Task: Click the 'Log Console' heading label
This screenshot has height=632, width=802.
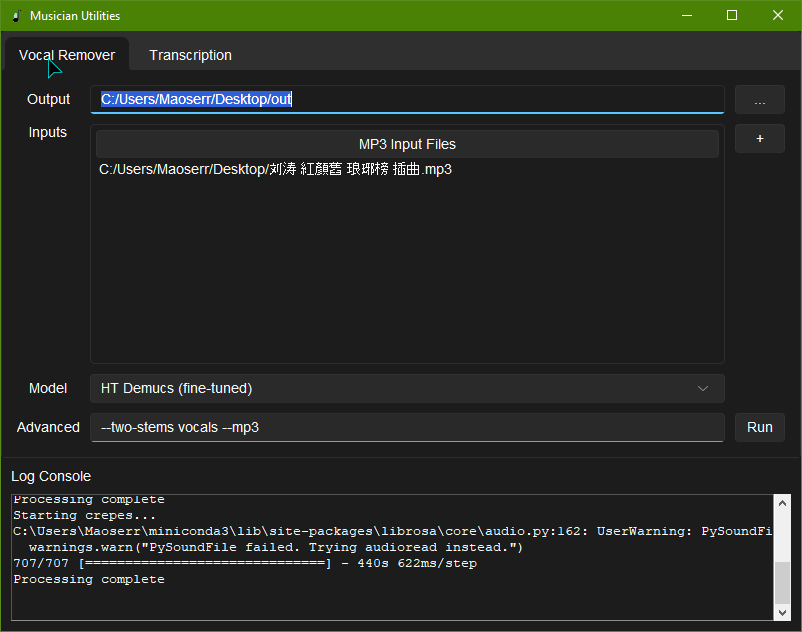Action: [x=51, y=476]
